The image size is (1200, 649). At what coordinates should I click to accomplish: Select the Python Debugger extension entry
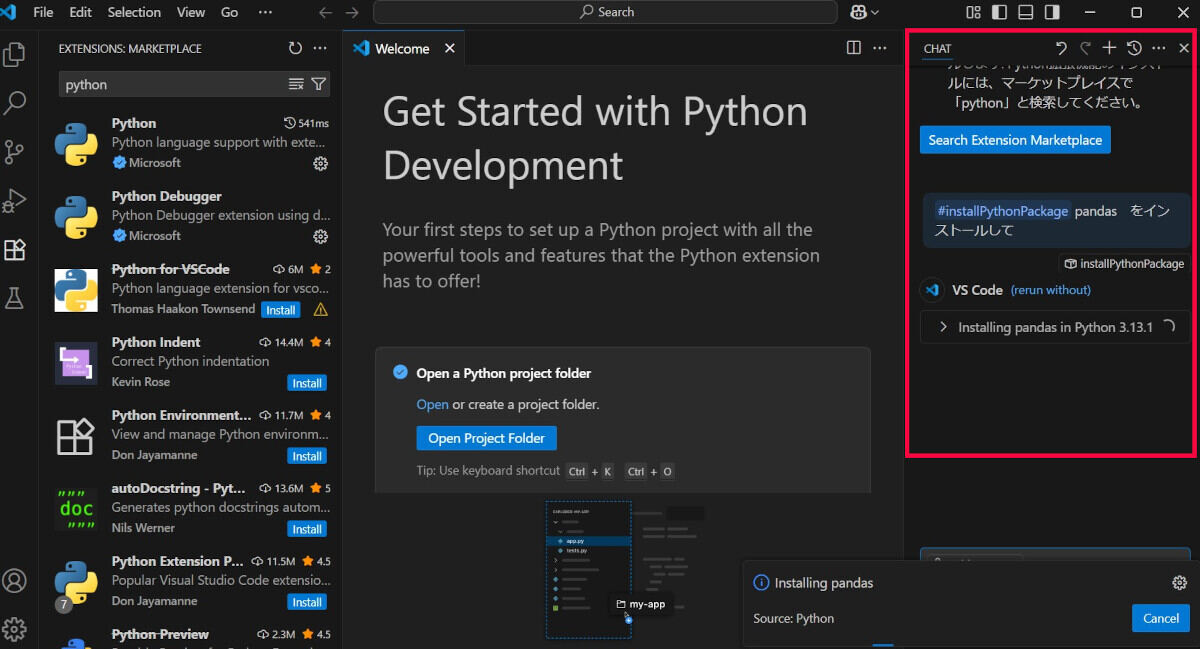click(193, 215)
